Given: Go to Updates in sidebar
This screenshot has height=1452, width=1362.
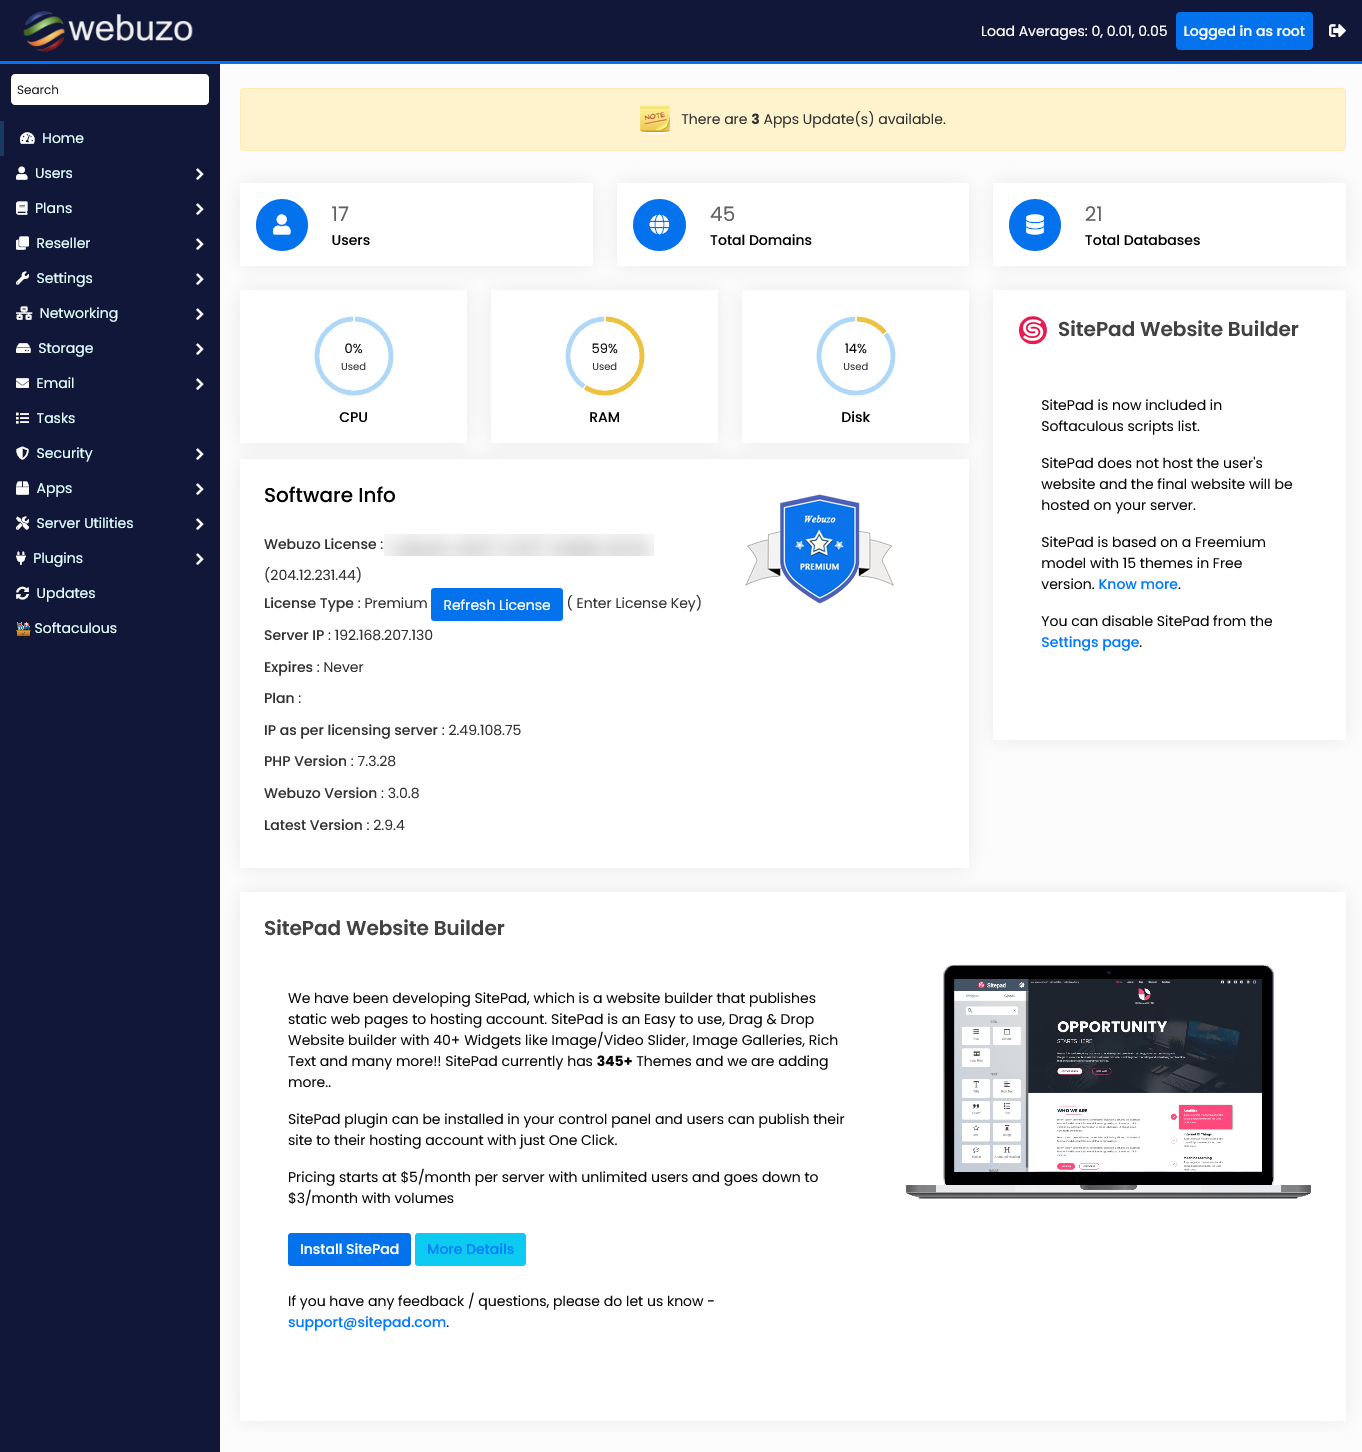Looking at the screenshot, I should coord(66,593).
